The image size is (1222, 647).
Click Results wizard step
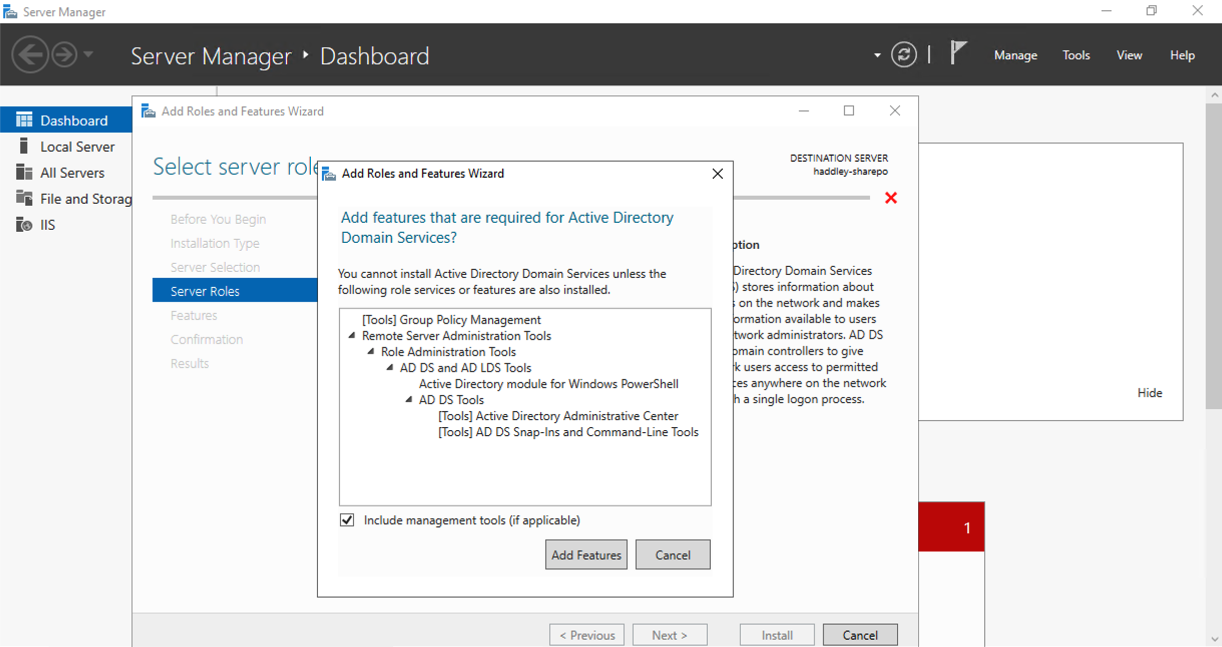[x=190, y=363]
